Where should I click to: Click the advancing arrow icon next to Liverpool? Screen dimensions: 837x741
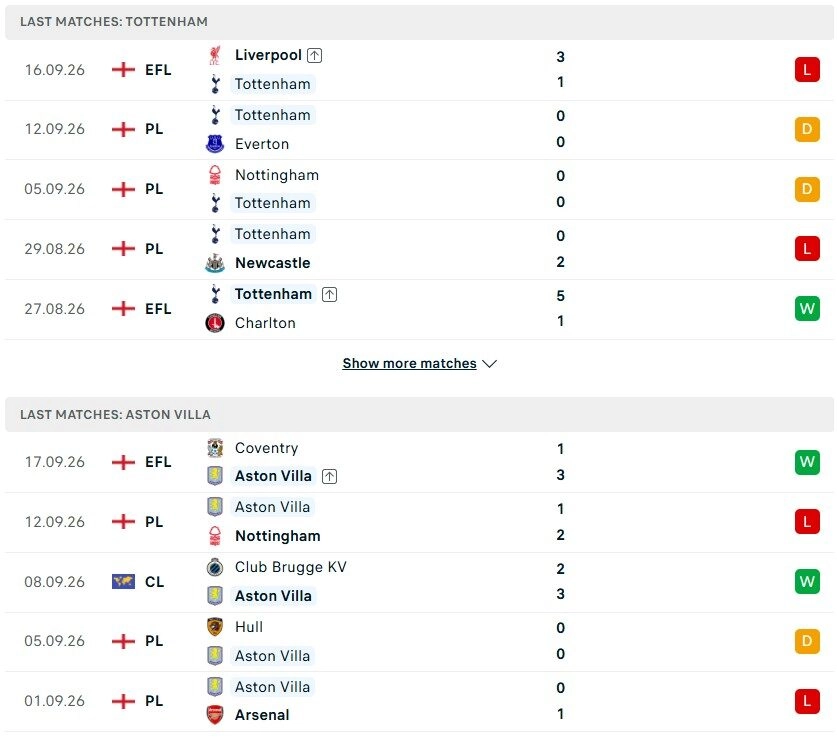(x=314, y=55)
